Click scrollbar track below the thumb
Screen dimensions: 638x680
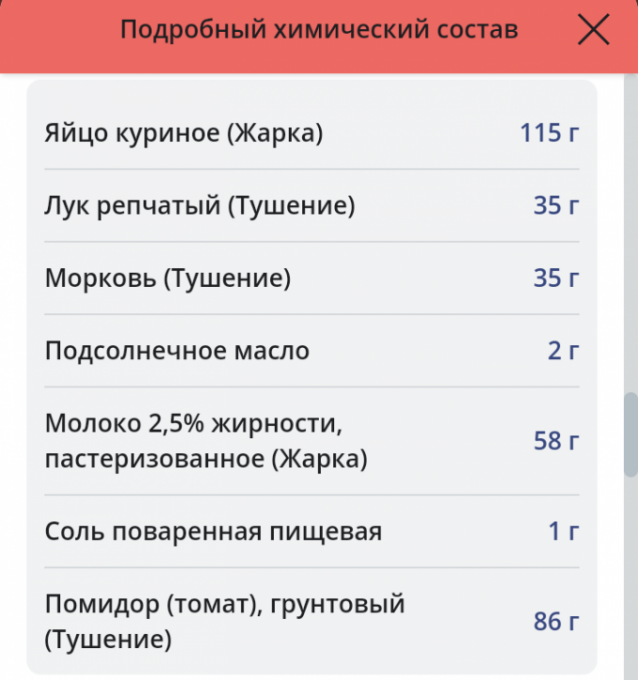(631, 579)
